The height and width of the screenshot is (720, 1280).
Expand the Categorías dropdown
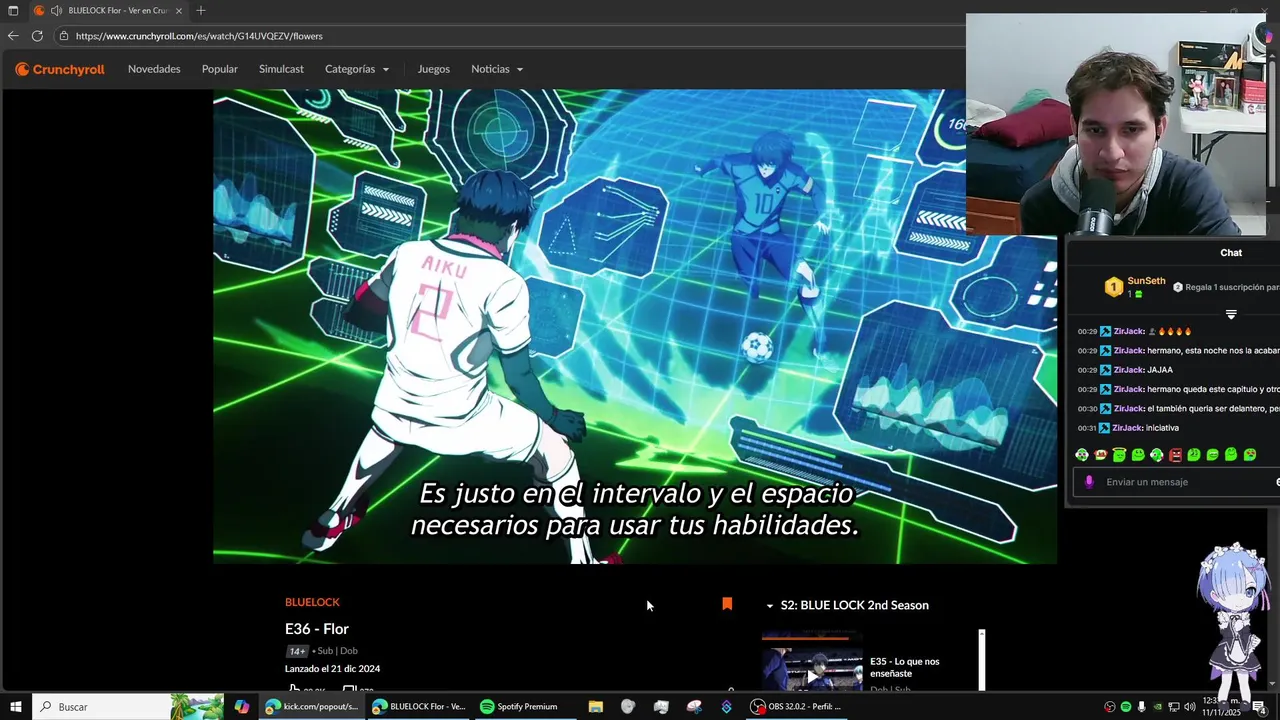coord(357,69)
